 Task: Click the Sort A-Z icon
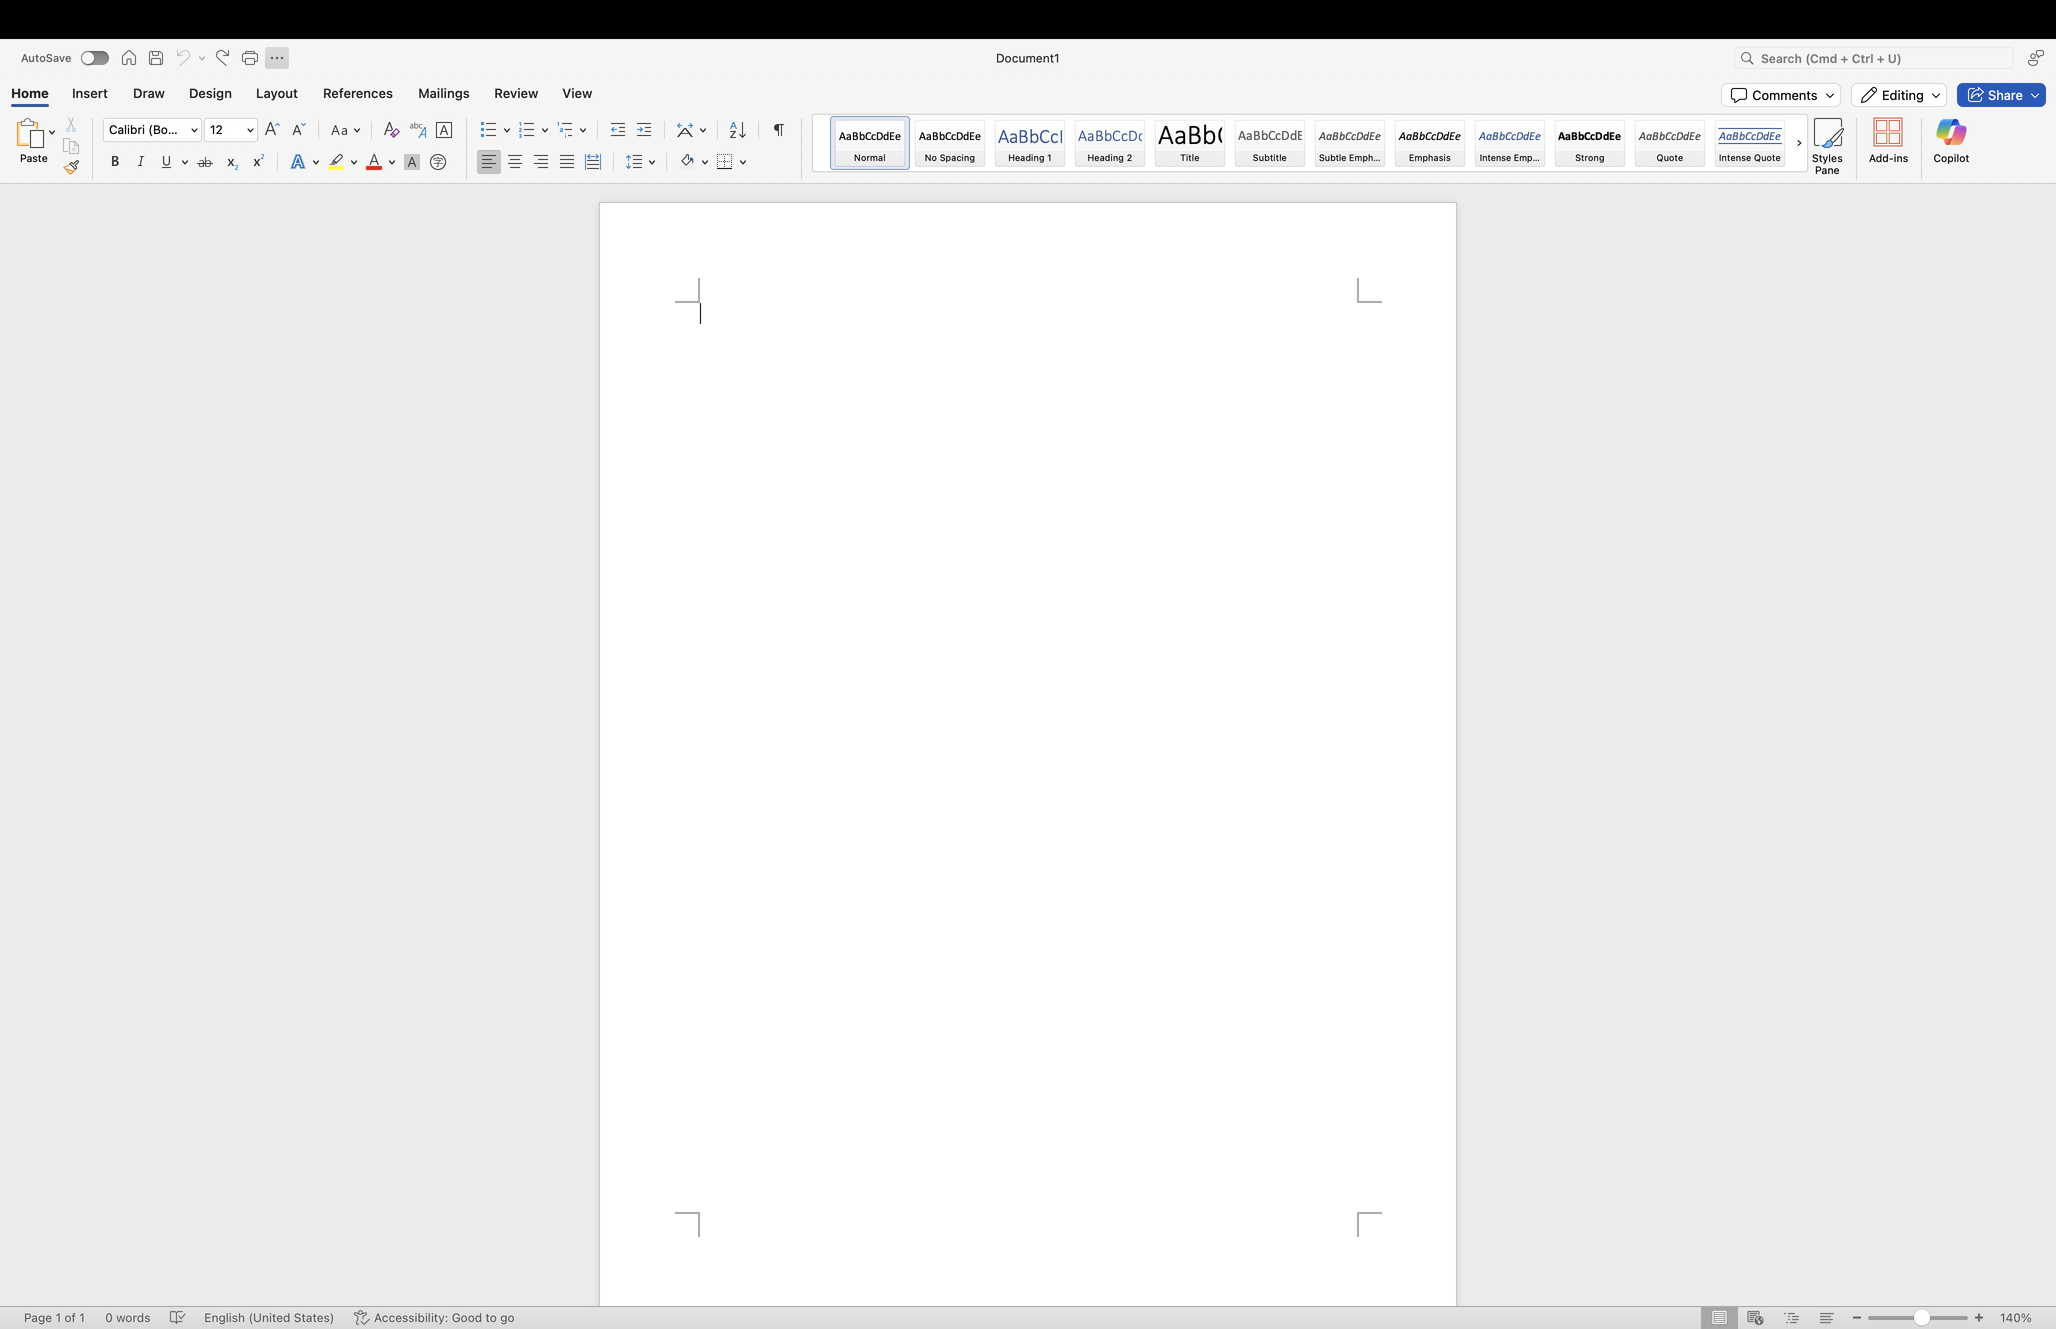(737, 130)
